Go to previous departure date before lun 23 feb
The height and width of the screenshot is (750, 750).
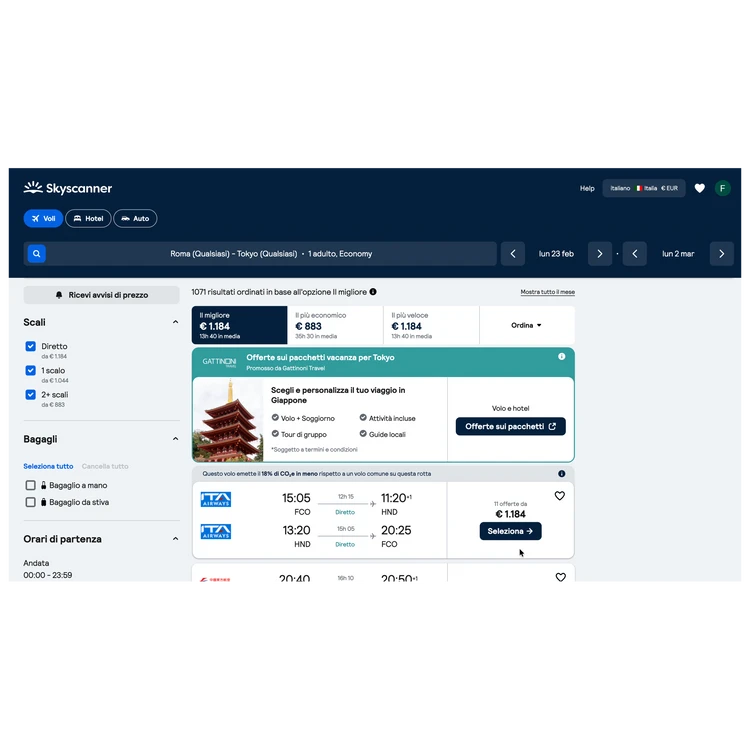pos(513,254)
